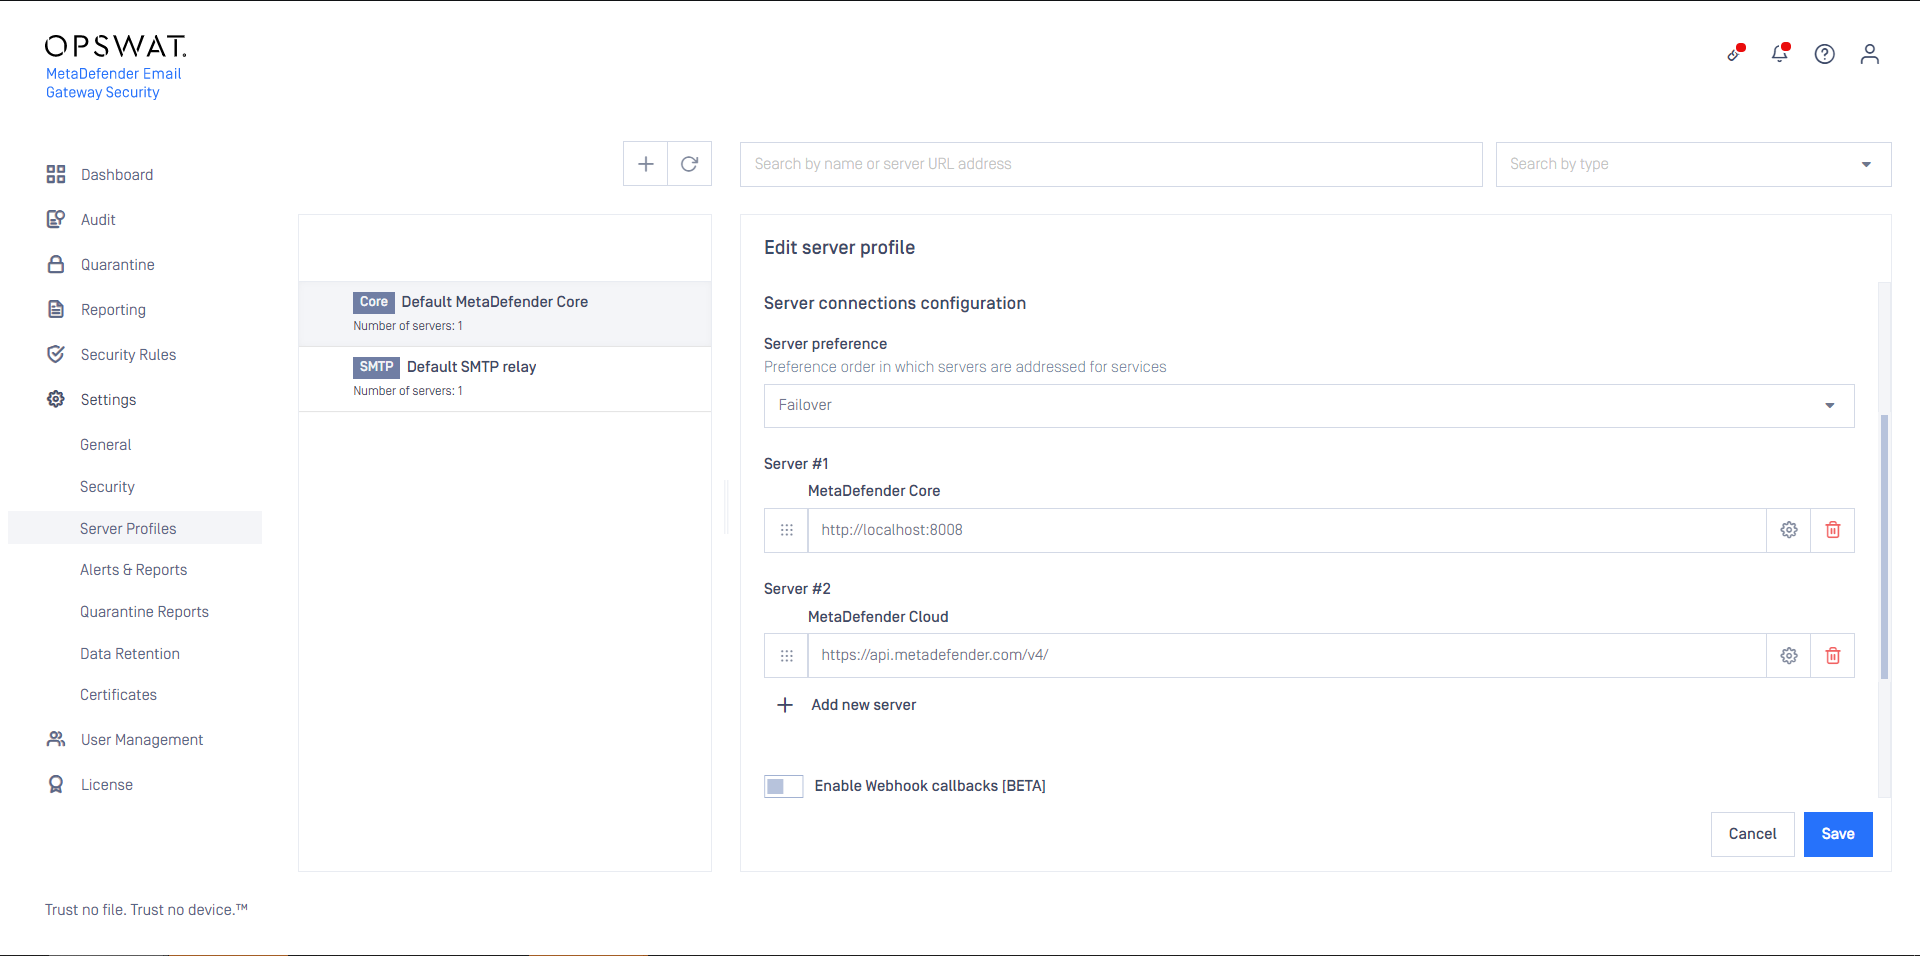Click the 'Server connections configuration' heading
Screen dimensions: 1920x956
tap(895, 303)
